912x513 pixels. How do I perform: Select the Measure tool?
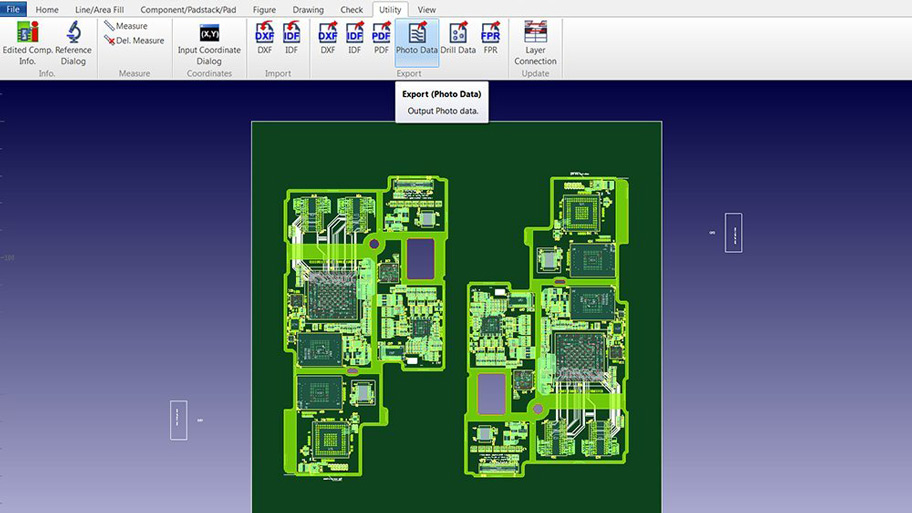click(x=125, y=26)
